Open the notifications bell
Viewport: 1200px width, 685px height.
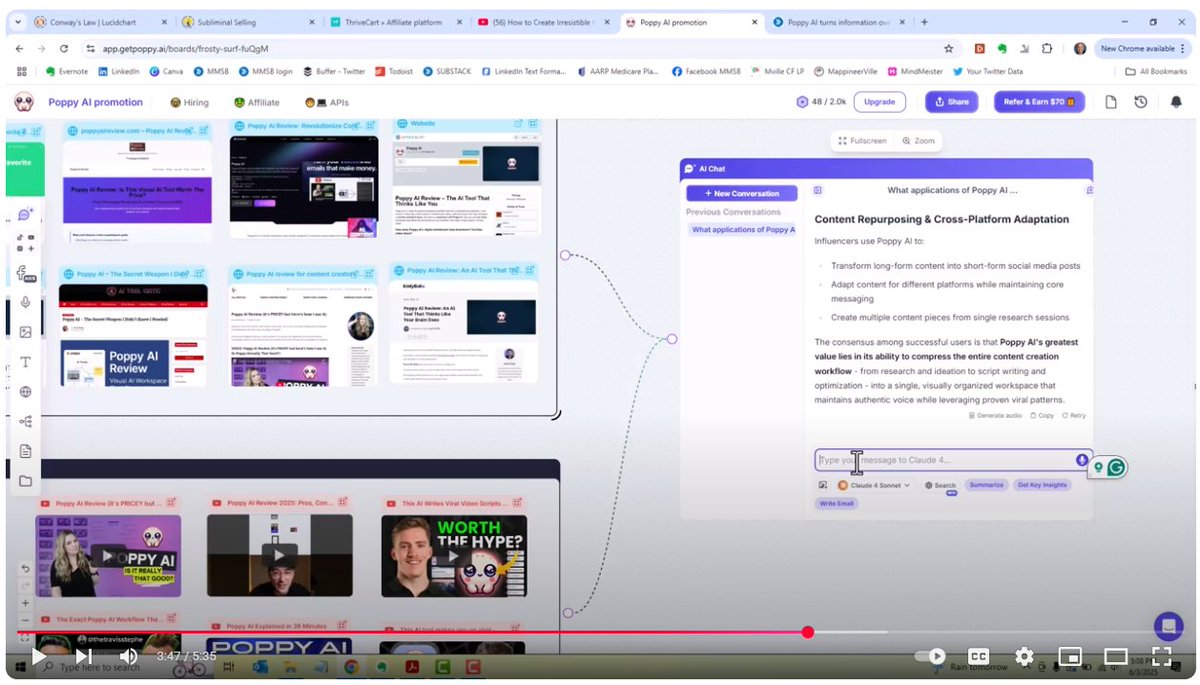(x=1176, y=102)
